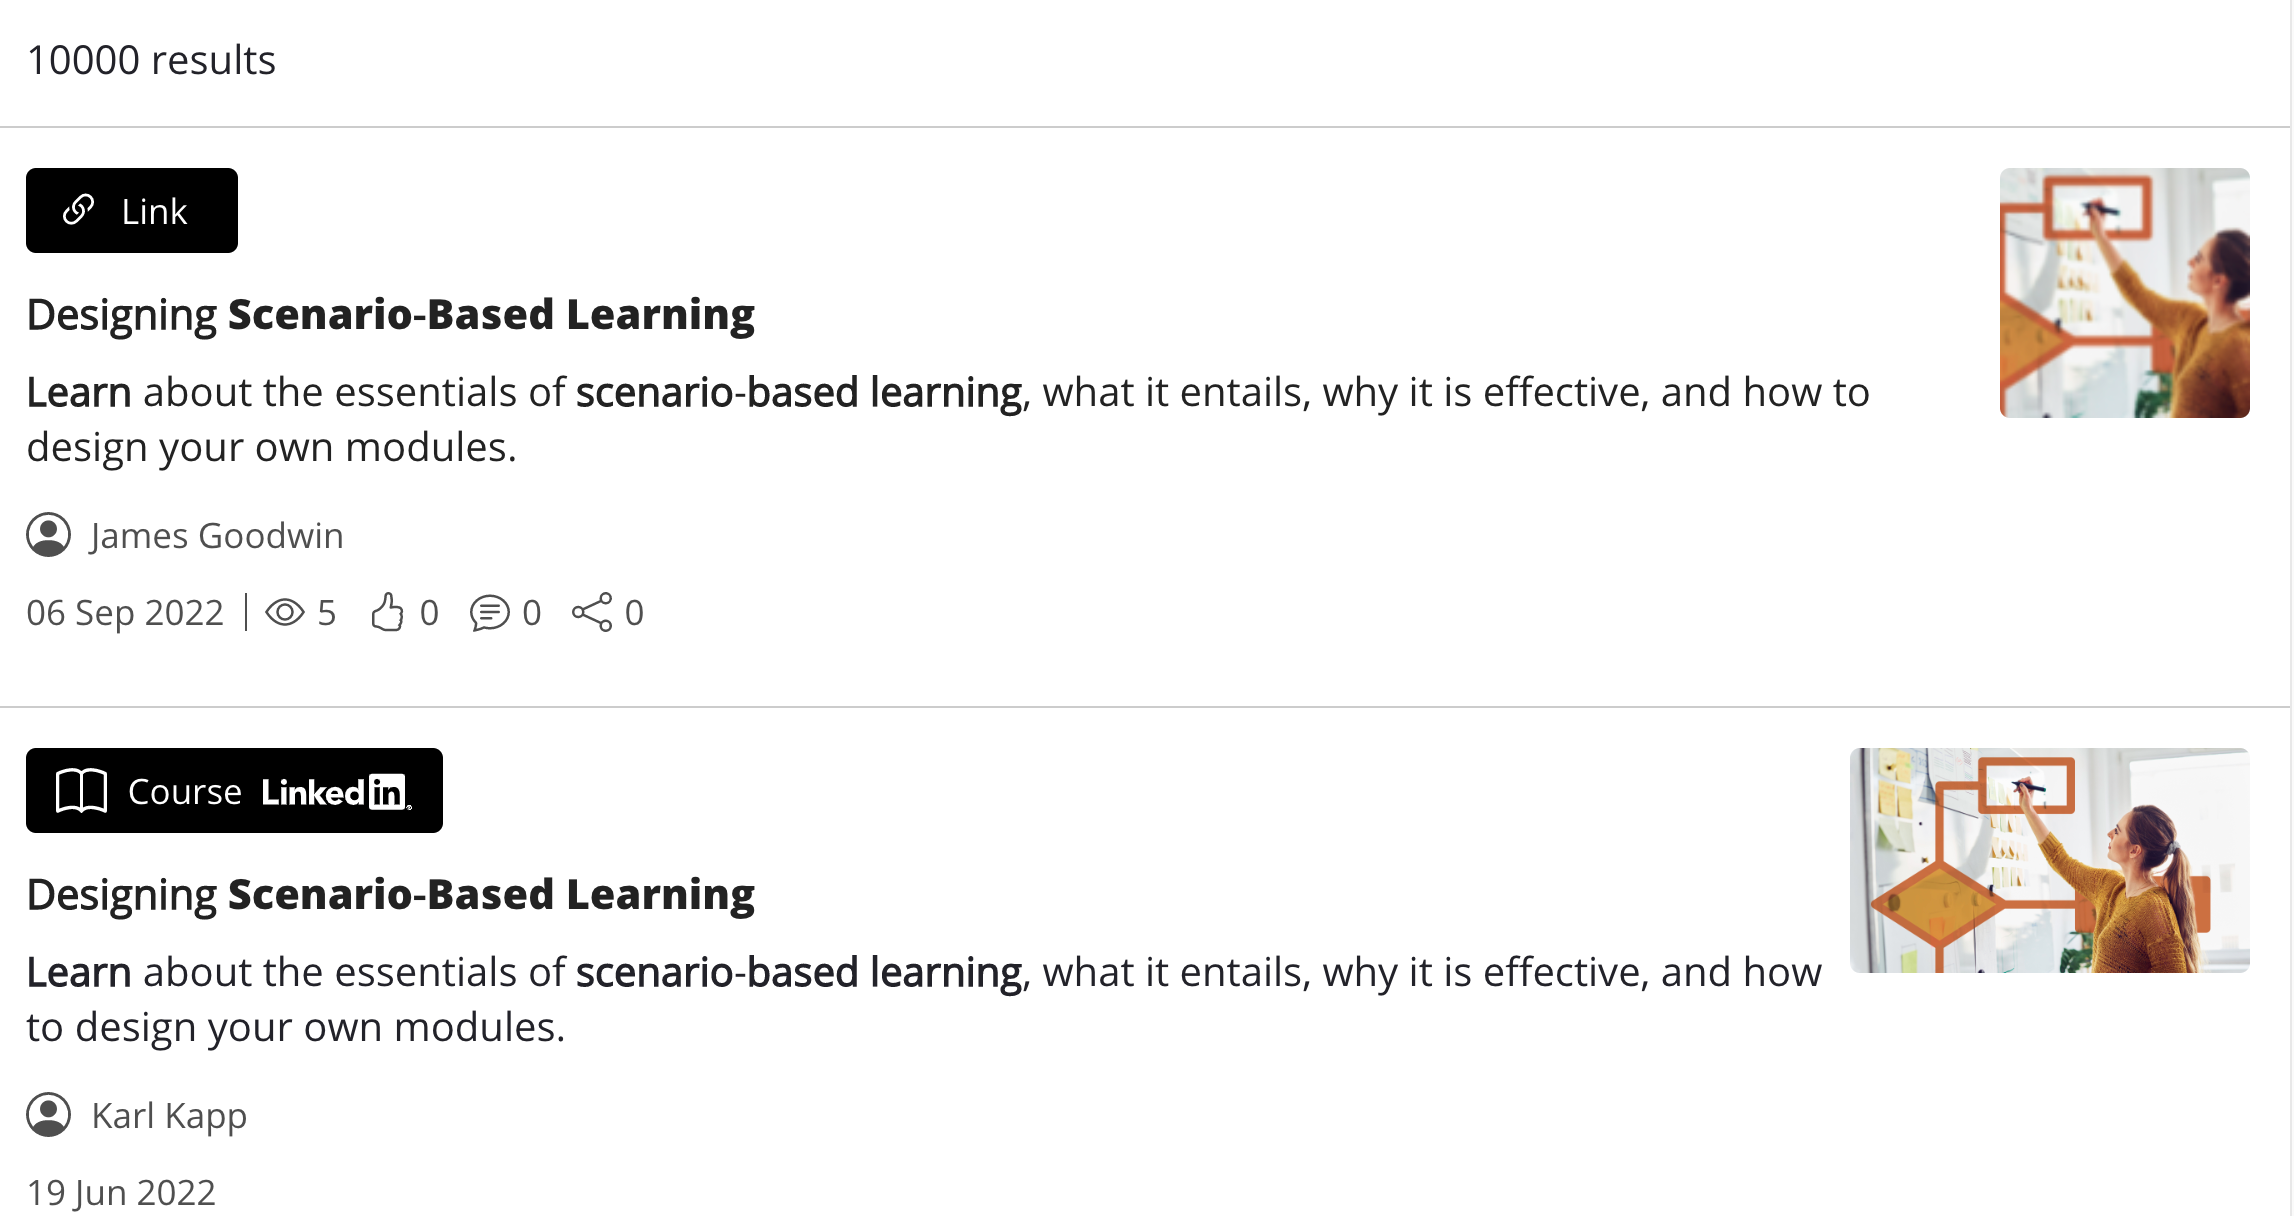Click the comment bubble icon

(x=489, y=612)
